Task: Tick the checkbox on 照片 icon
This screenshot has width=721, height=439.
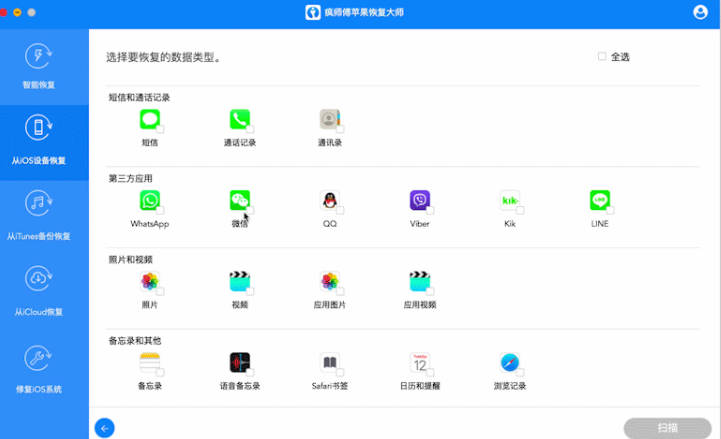Action: click(160, 291)
